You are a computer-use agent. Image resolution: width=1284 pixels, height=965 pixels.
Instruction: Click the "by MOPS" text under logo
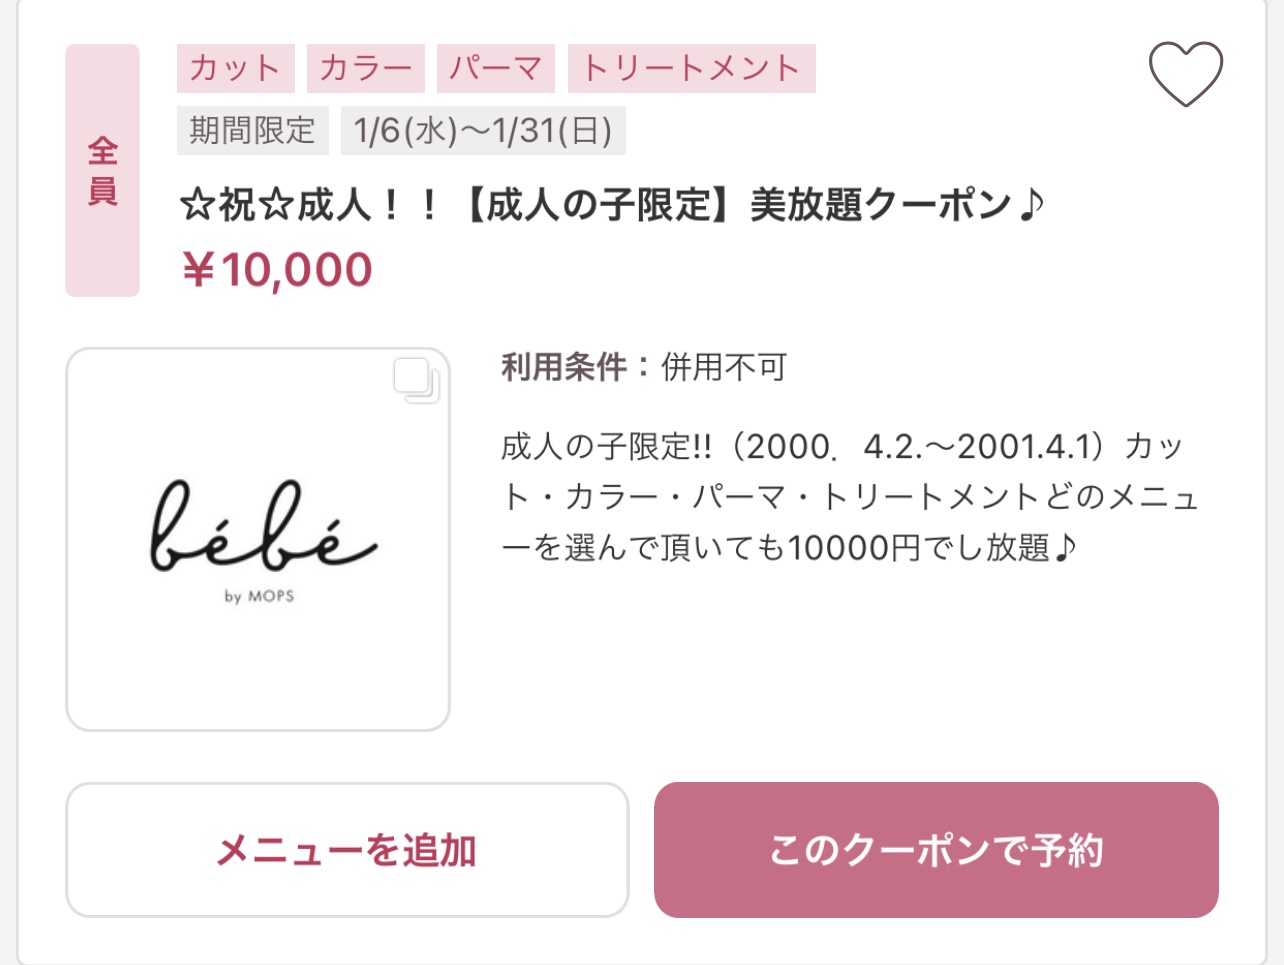coord(259,596)
